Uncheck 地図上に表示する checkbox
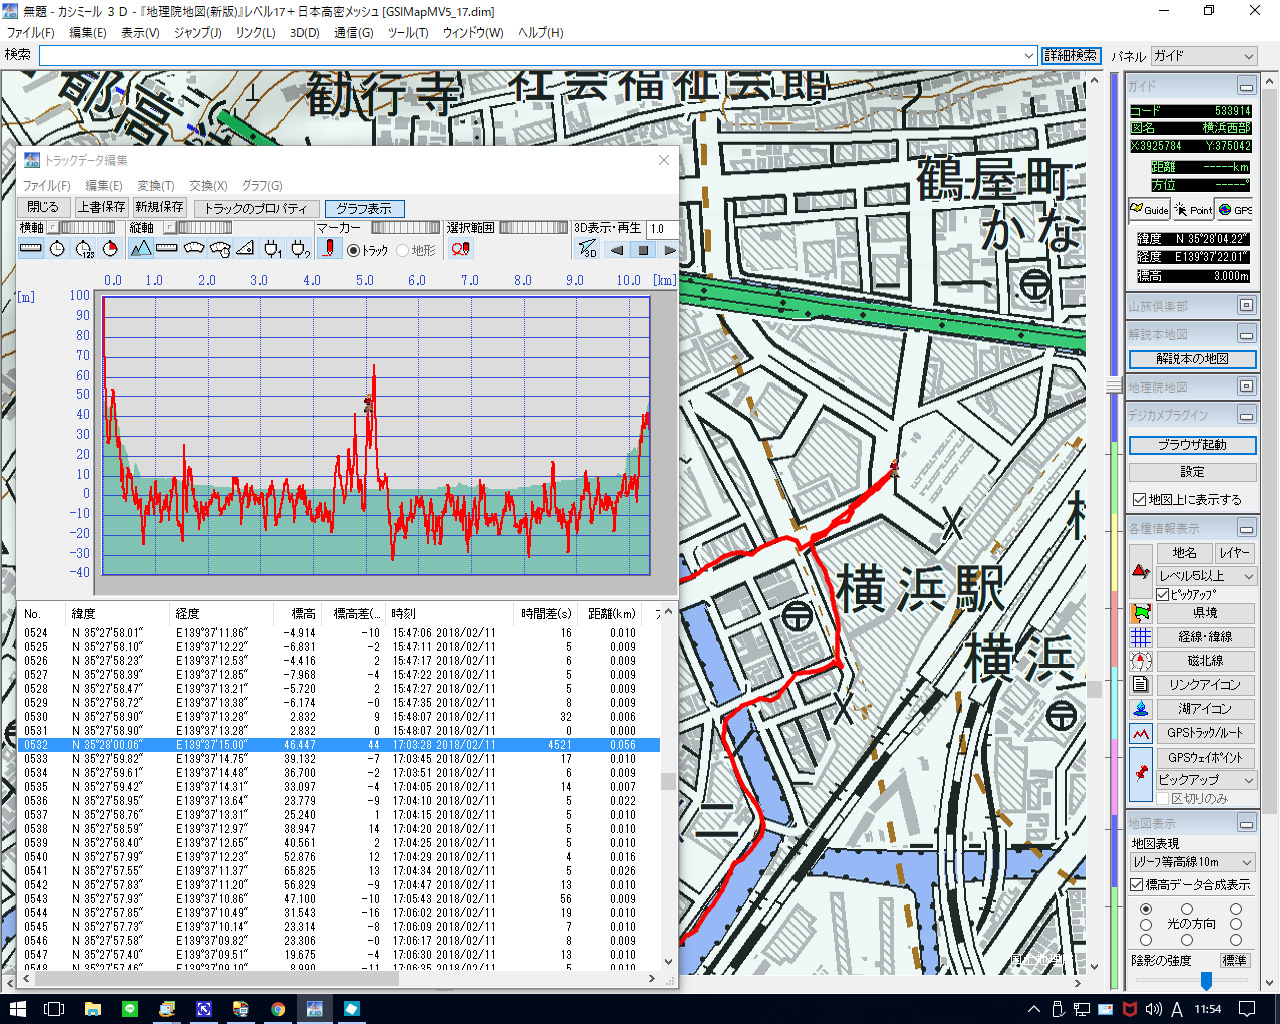This screenshot has height=1024, width=1280. click(x=1139, y=499)
